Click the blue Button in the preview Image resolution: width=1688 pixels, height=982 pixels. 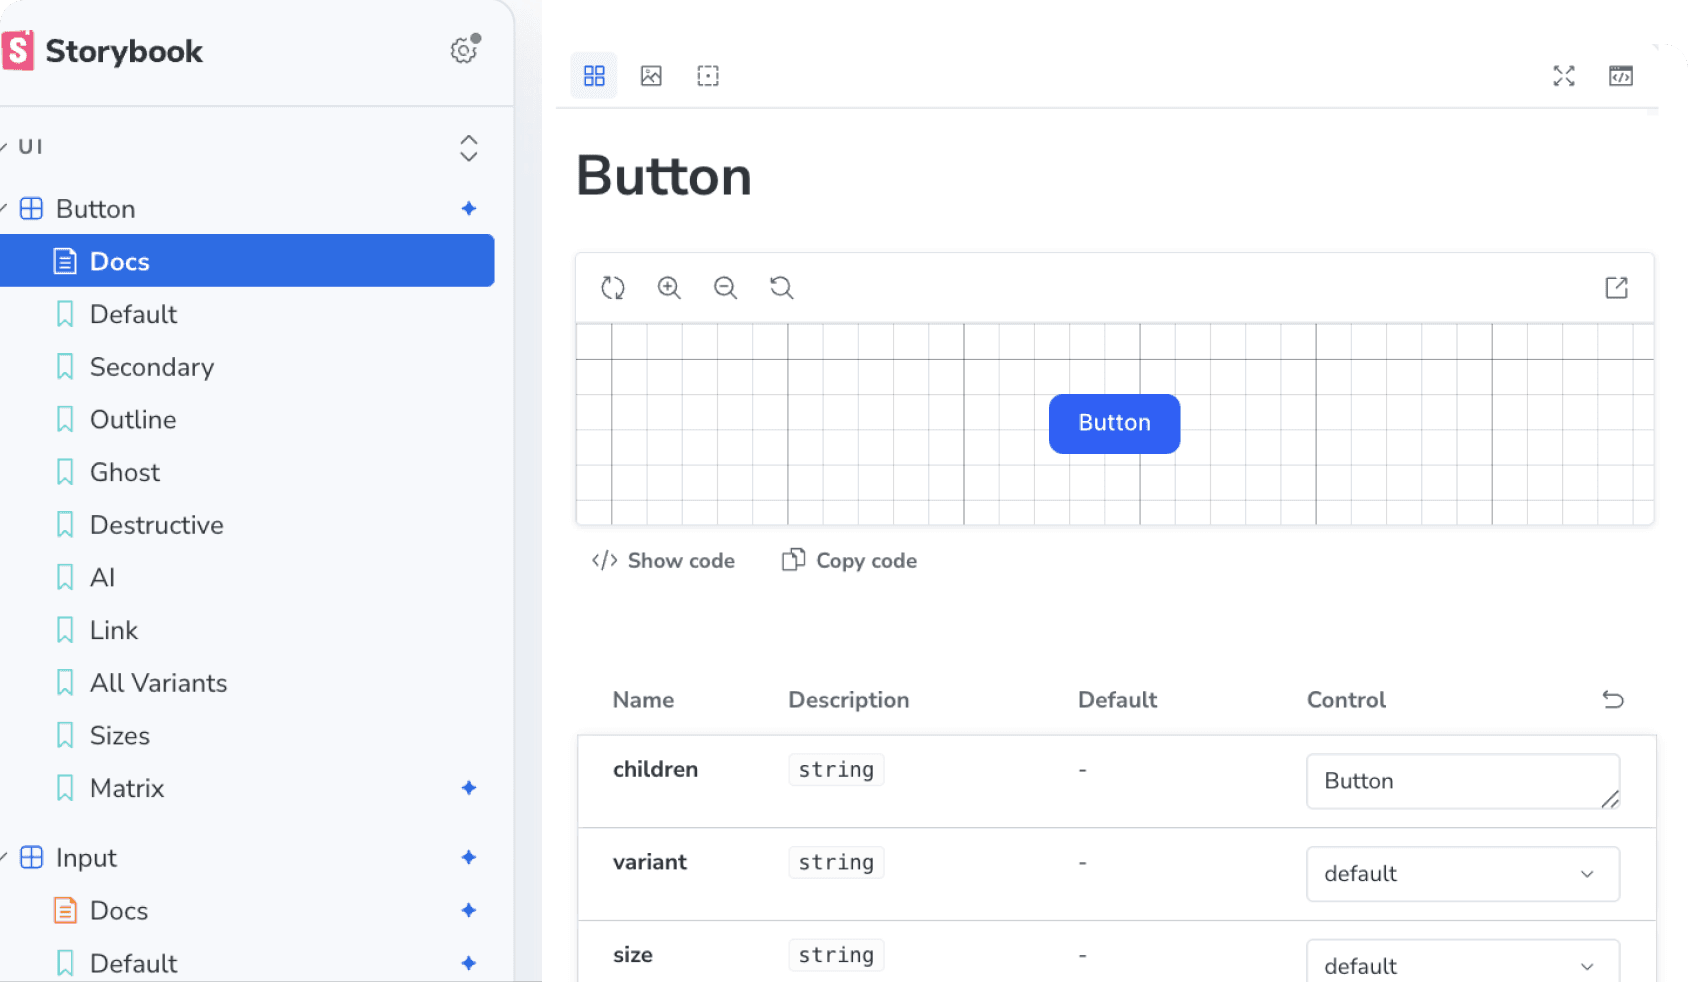pos(1114,424)
